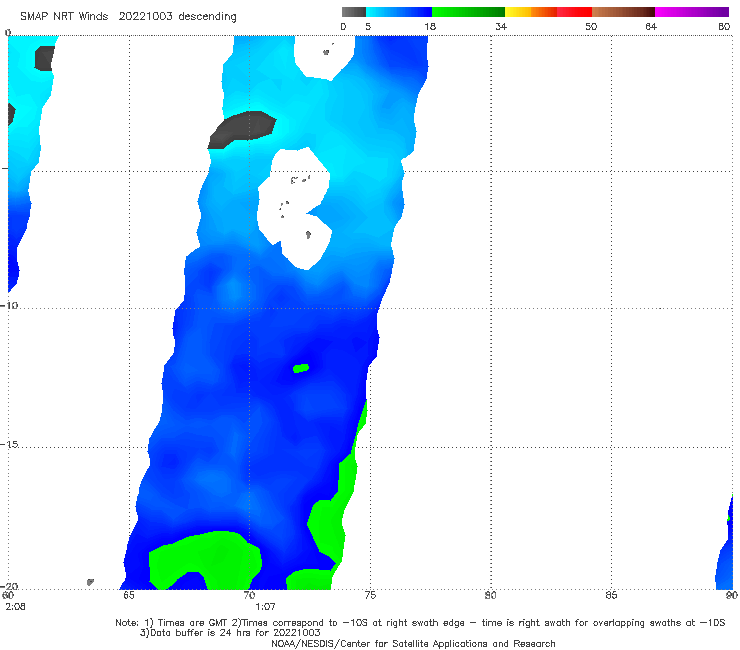
Task: Click the '85' longitude axis label
Action: click(x=611, y=595)
